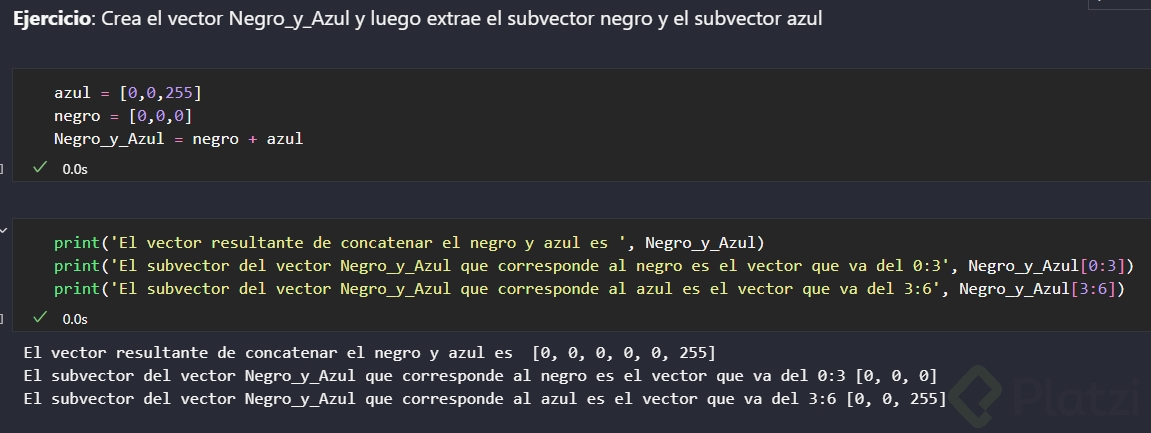Click the execution count bracket of the first cell
This screenshot has height=433, width=1151.
coord(3,168)
